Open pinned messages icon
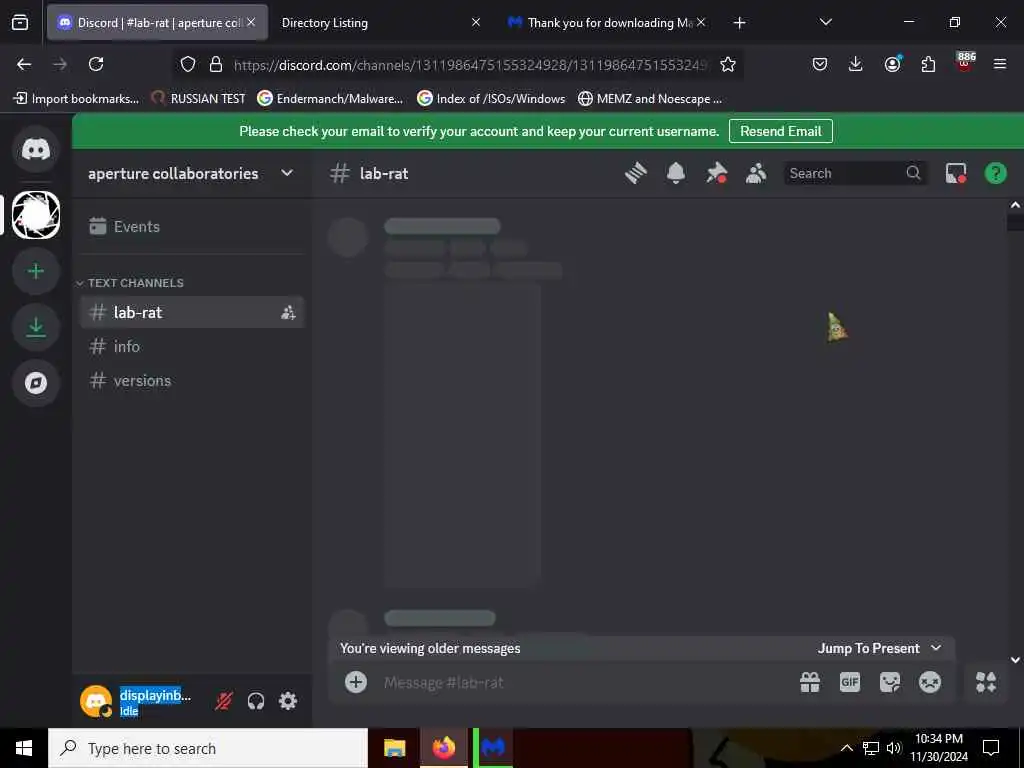 pos(716,173)
